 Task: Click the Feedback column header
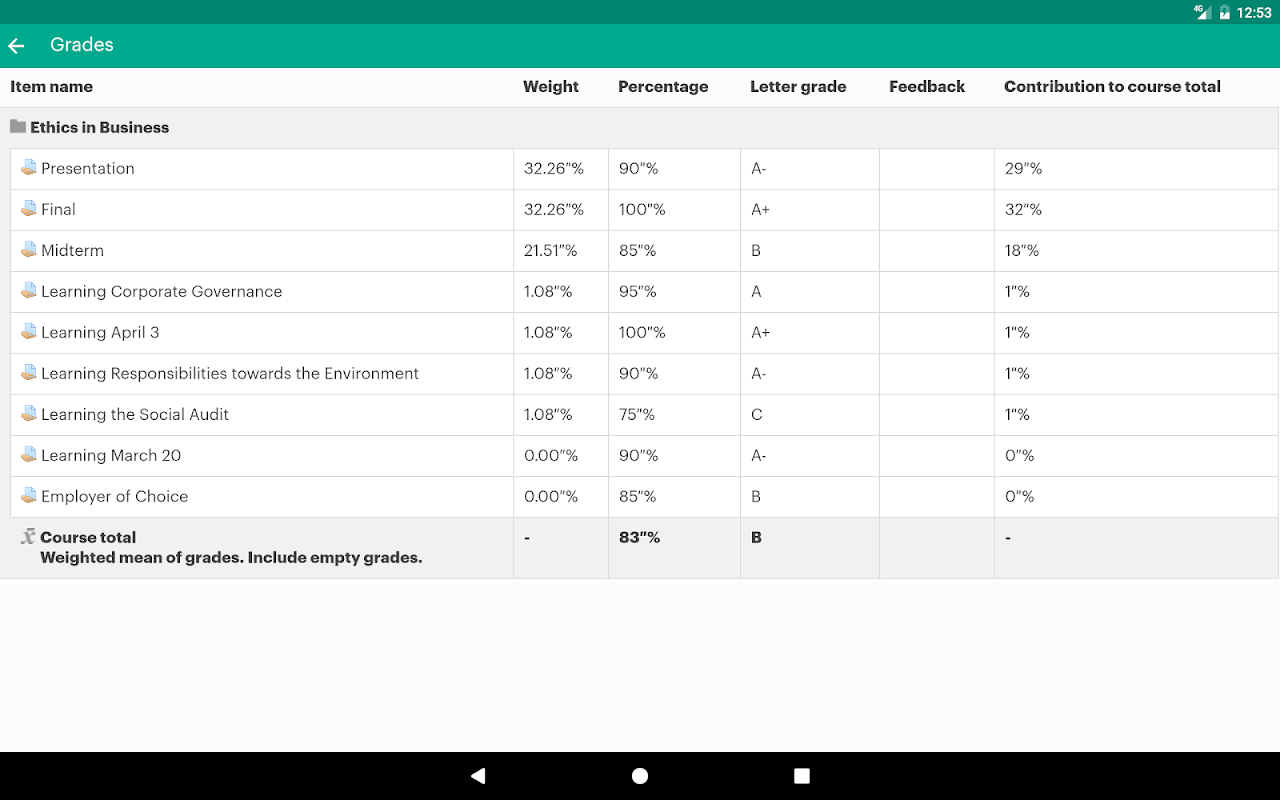[x=927, y=87]
